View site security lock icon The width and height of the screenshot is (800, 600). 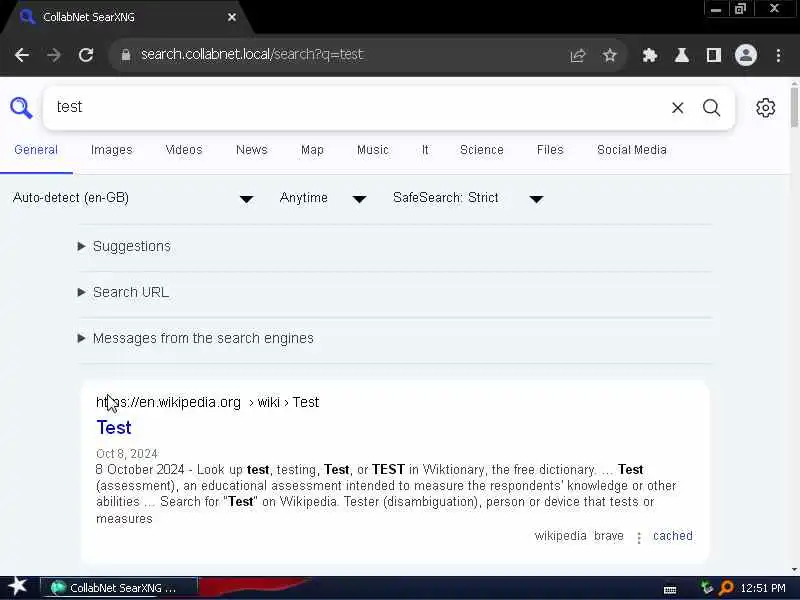pos(126,55)
